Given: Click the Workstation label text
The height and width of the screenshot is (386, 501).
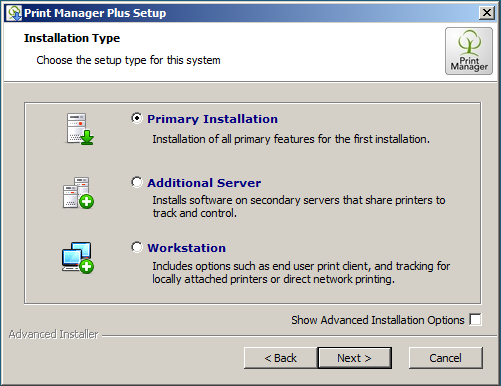Looking at the screenshot, I should pos(186,248).
